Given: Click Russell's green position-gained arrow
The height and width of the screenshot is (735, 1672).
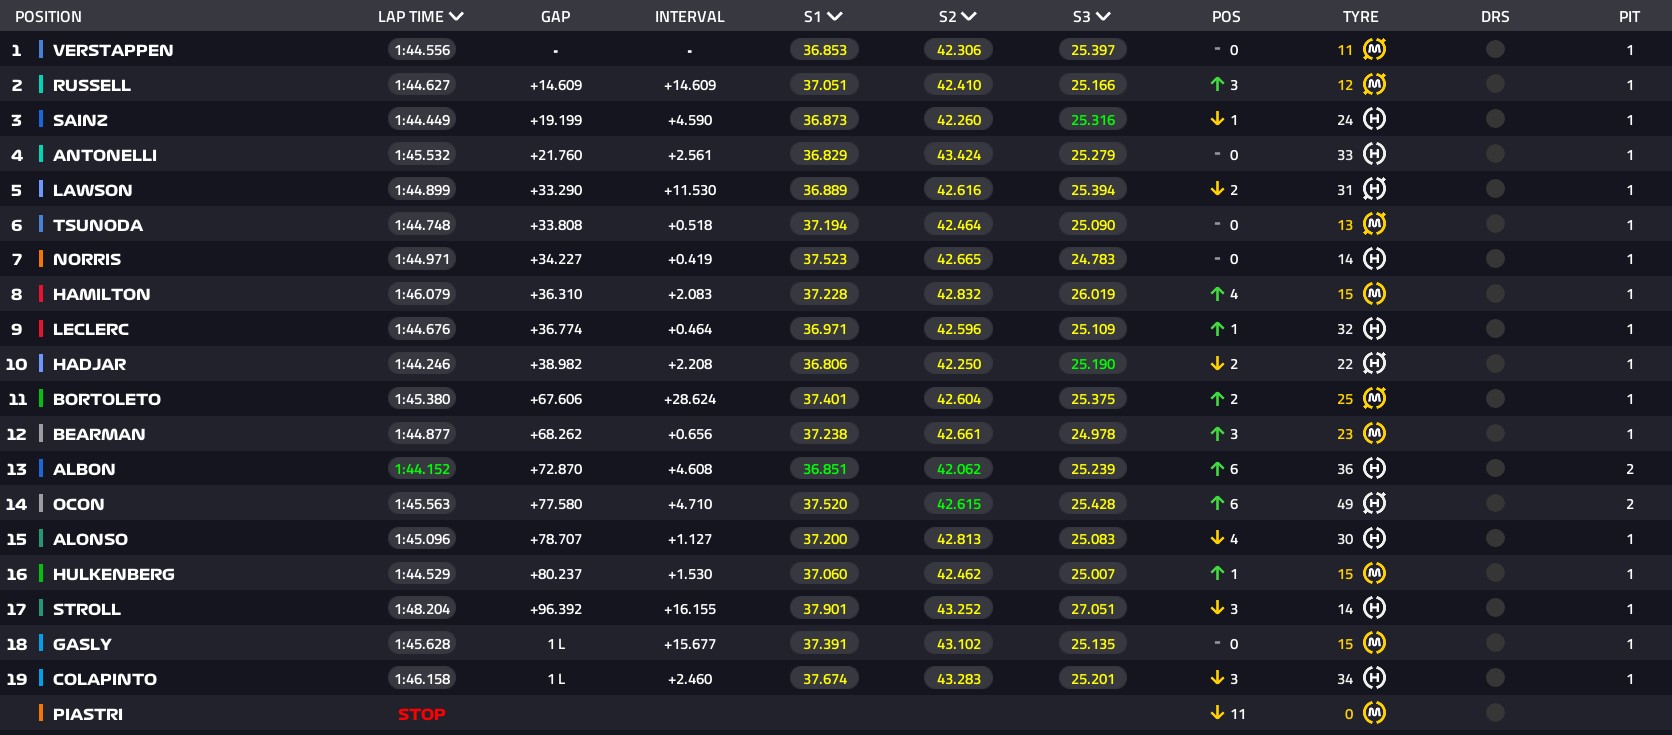Looking at the screenshot, I should [1217, 85].
